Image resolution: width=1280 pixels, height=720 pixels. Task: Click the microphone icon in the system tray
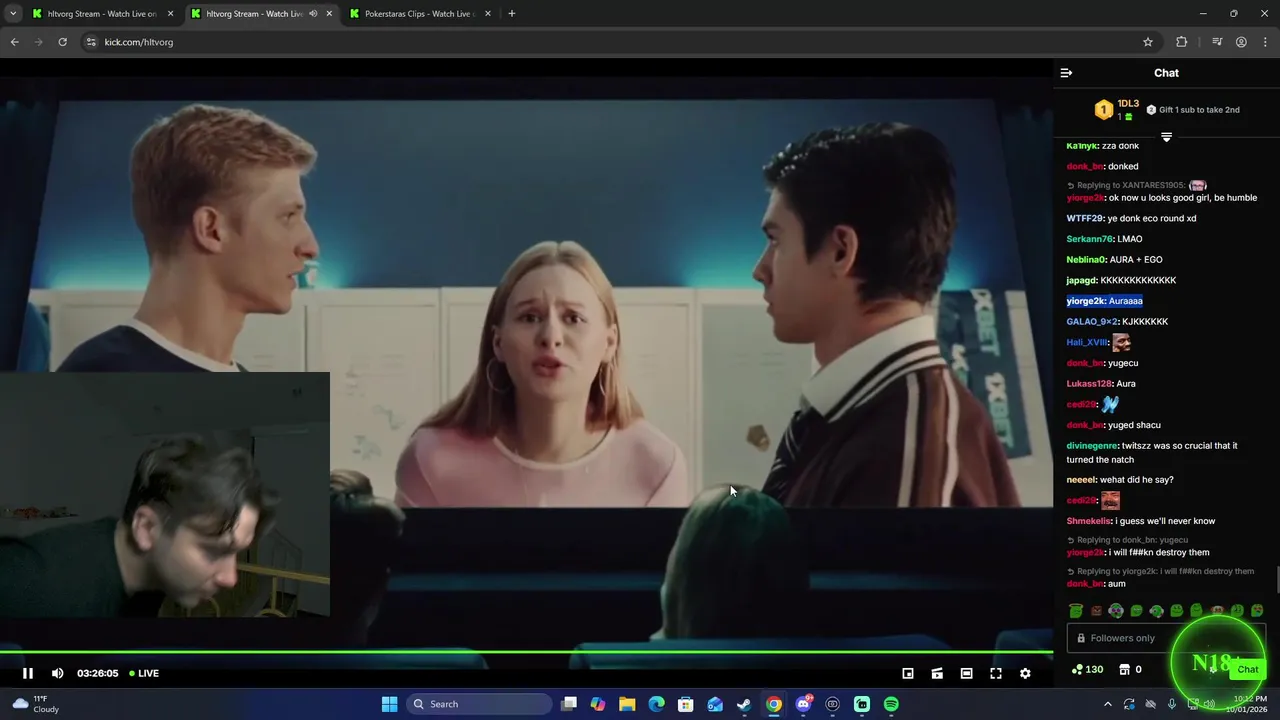(x=1172, y=704)
